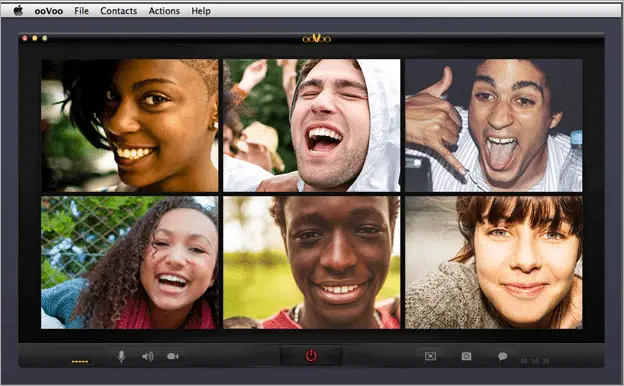Select the video of woman with gold earring

click(x=130, y=125)
